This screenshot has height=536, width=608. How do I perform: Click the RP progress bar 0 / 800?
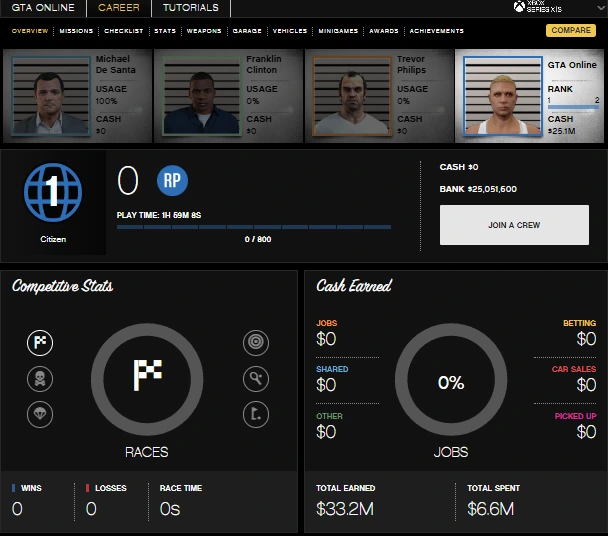(x=254, y=227)
